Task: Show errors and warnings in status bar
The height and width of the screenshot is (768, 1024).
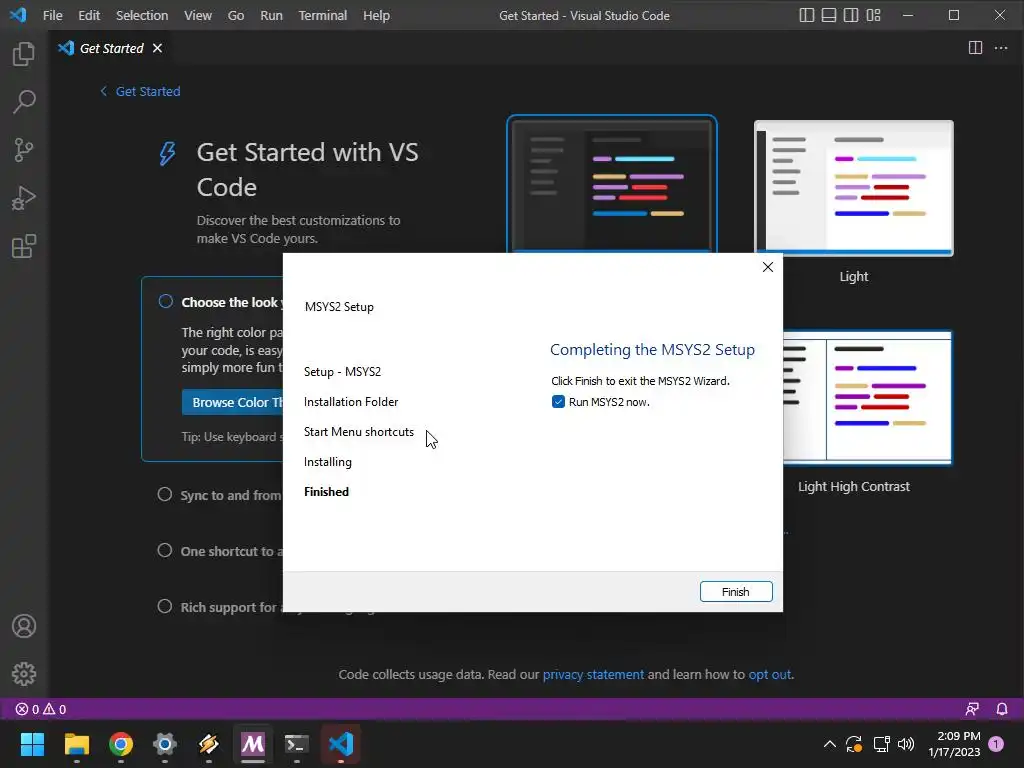Action: click(40, 709)
